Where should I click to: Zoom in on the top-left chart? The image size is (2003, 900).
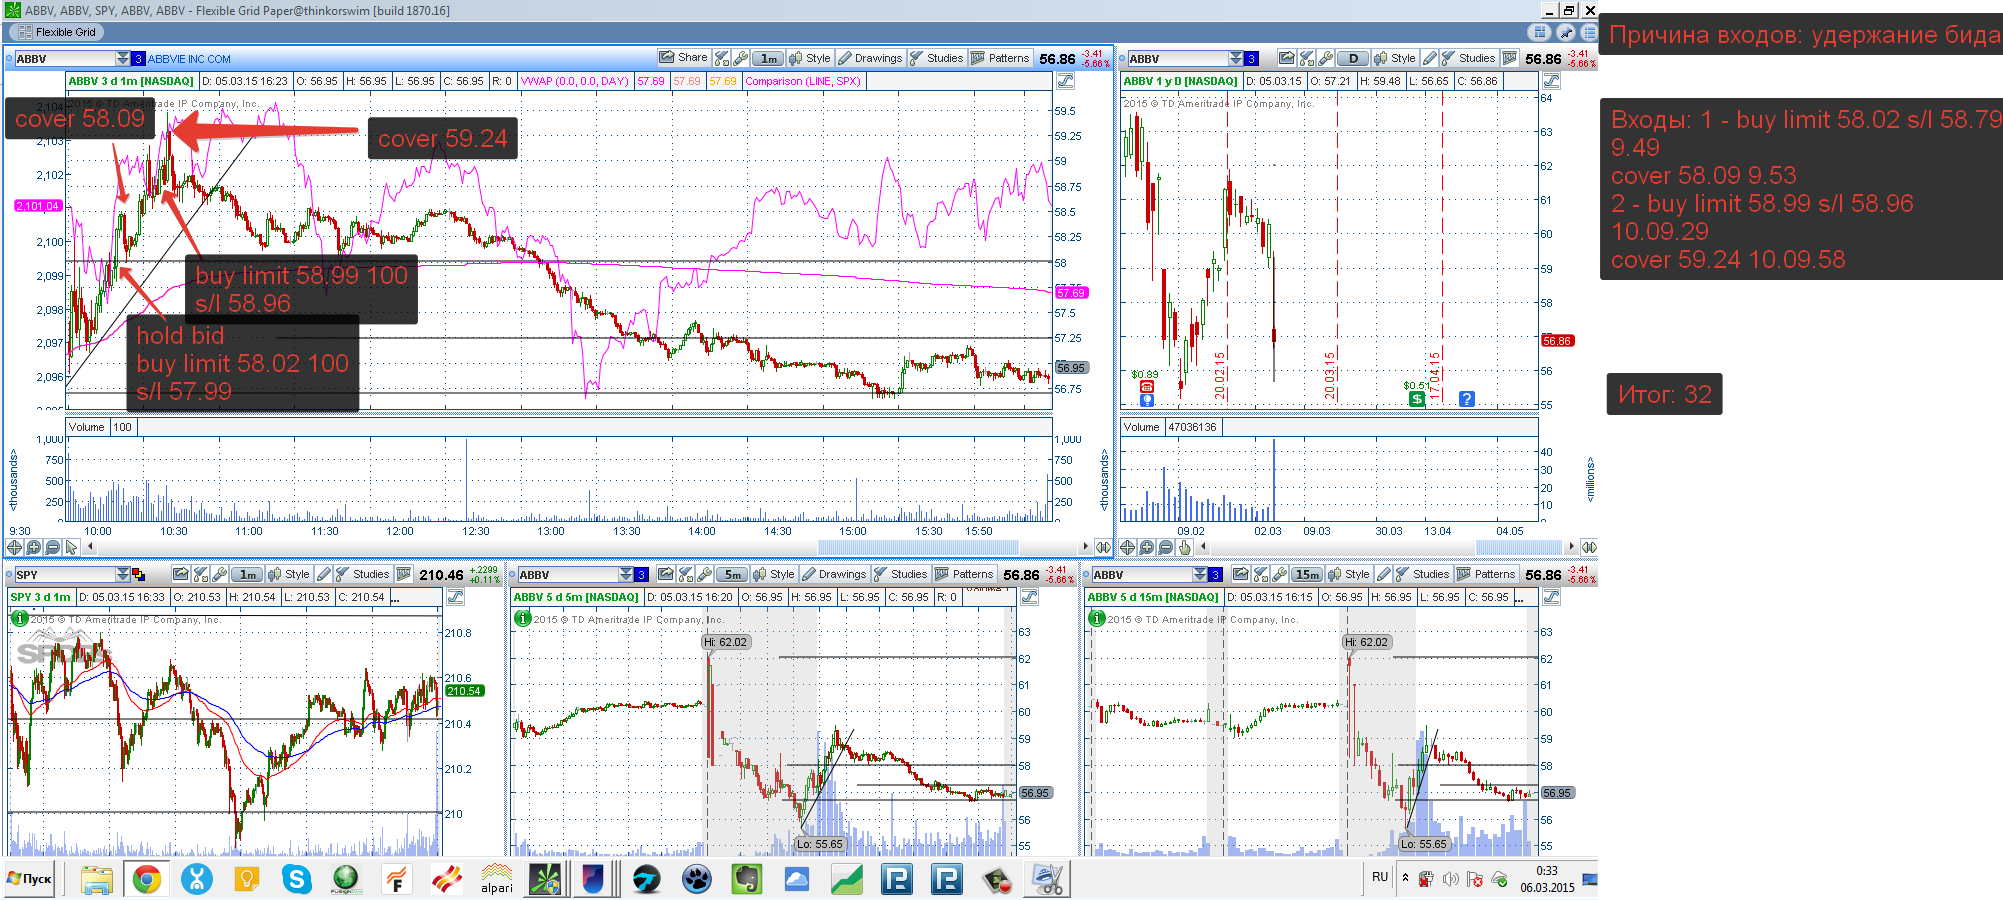pos(33,547)
